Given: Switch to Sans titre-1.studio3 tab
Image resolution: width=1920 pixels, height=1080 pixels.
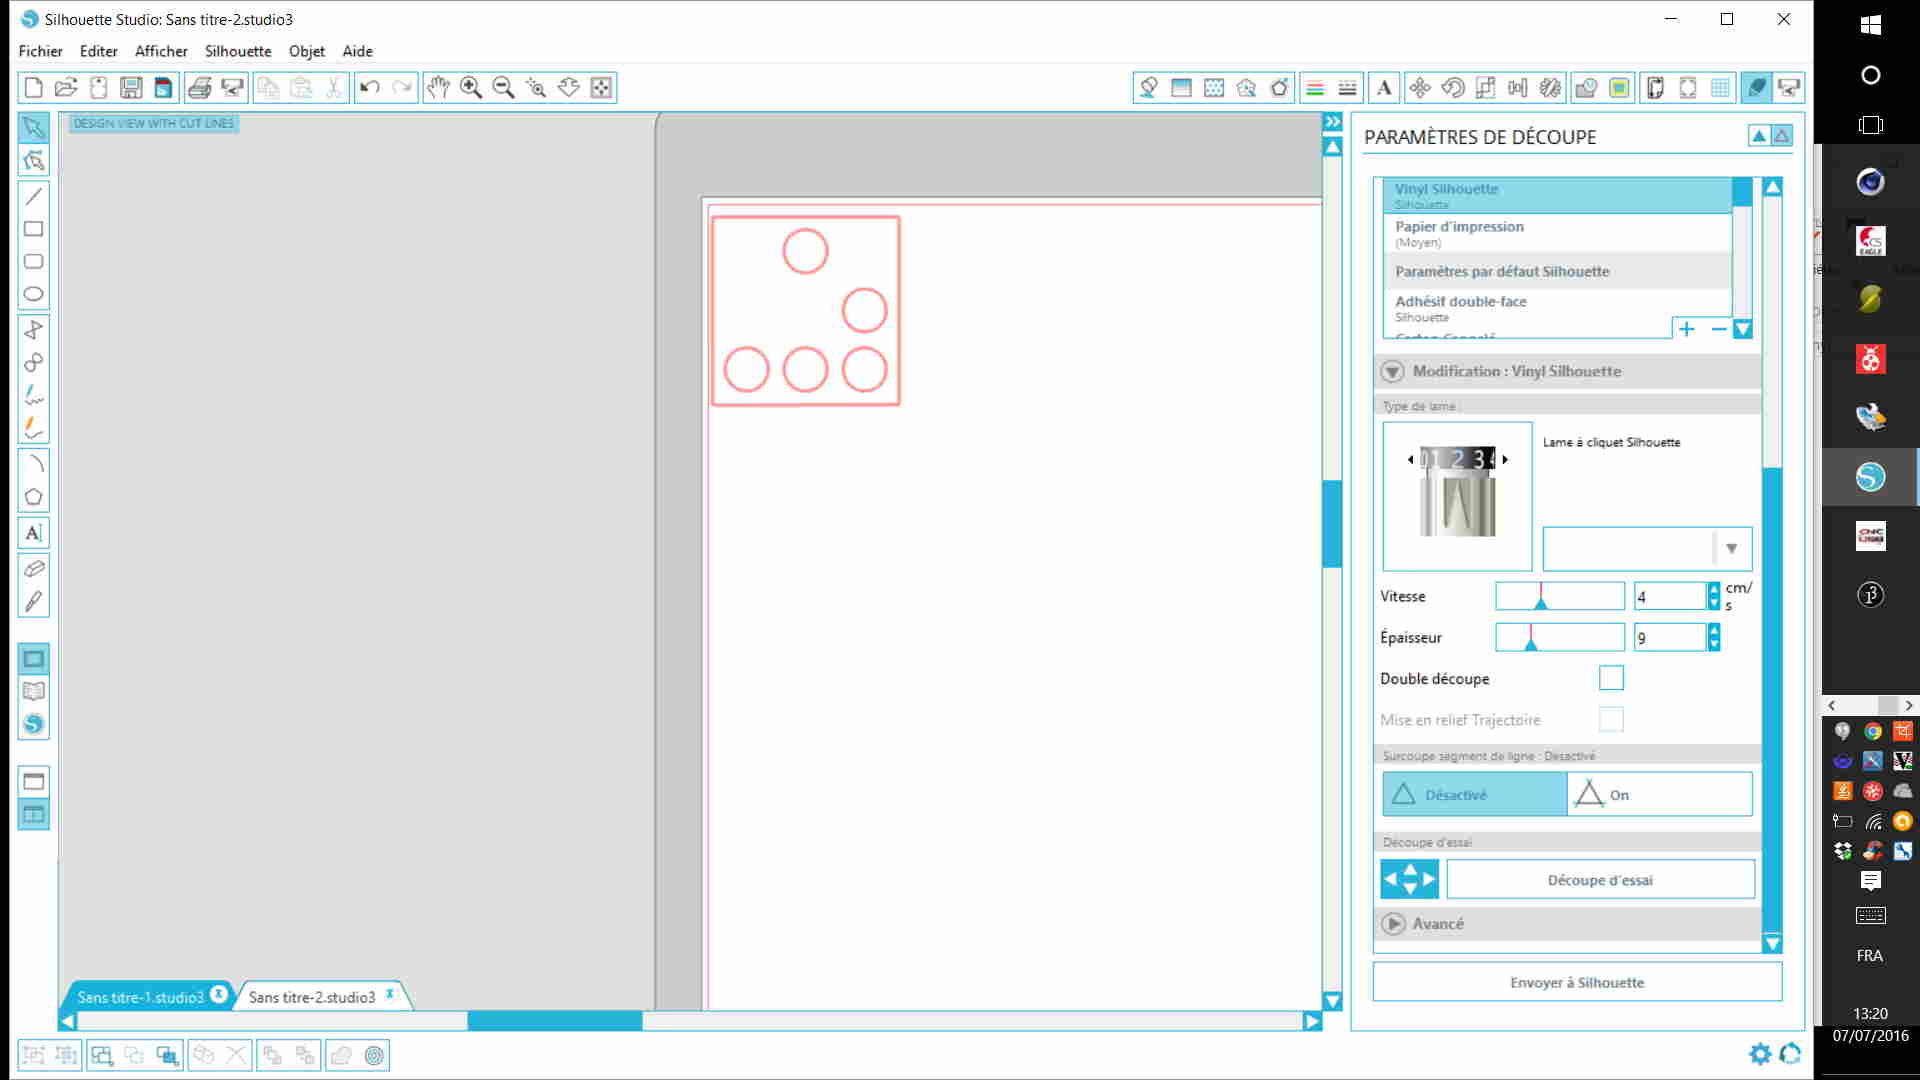Looking at the screenshot, I should [140, 997].
